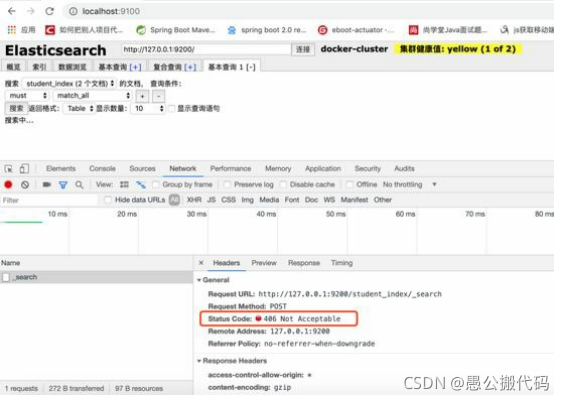Go back with browser back arrow
Screen dimensions: 564x400
click(12, 11)
